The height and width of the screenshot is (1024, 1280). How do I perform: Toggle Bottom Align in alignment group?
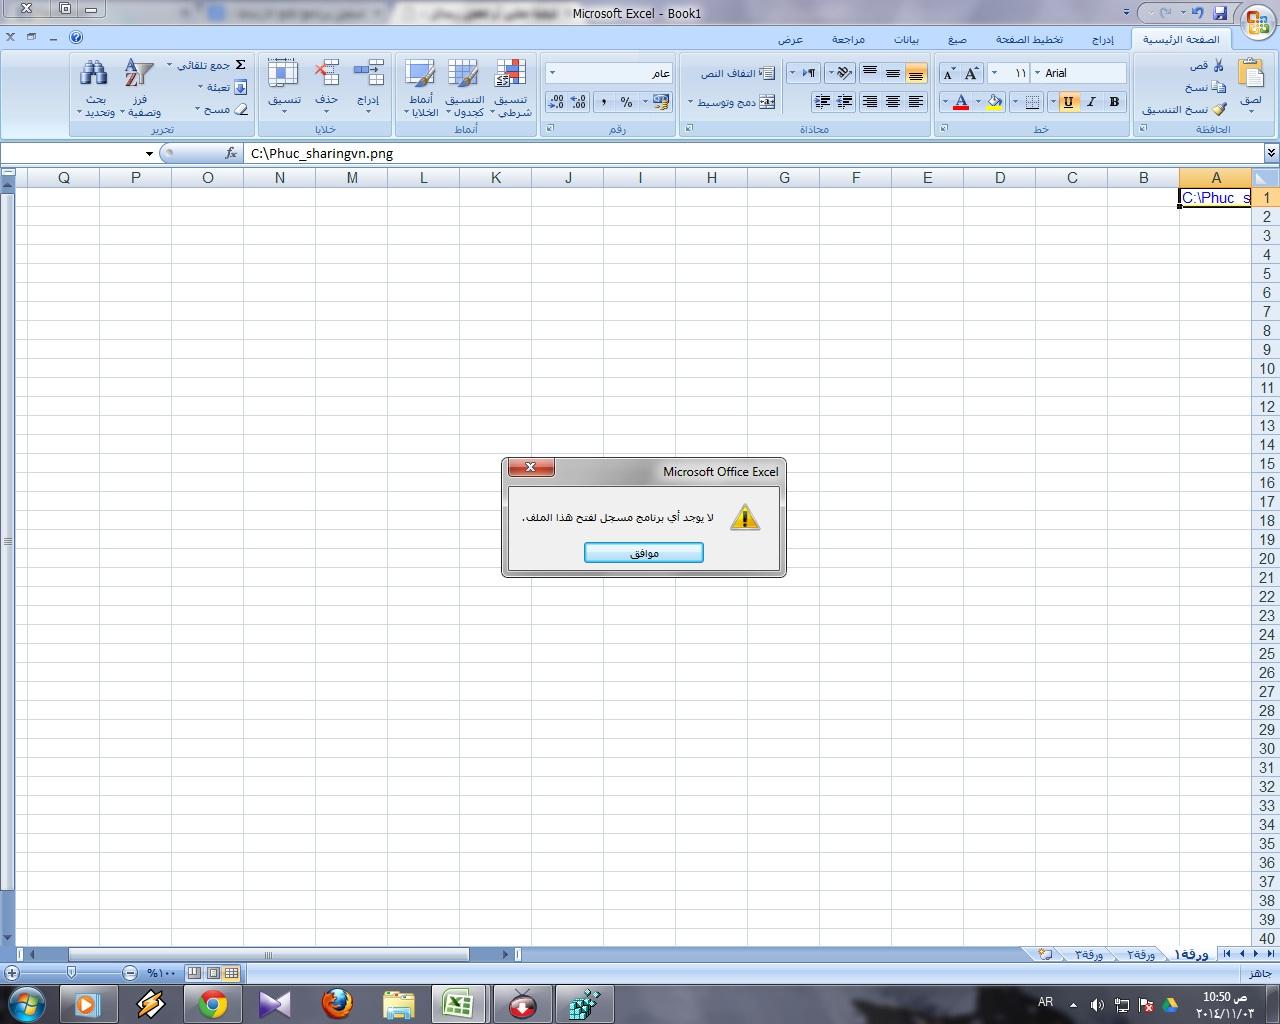(x=915, y=73)
